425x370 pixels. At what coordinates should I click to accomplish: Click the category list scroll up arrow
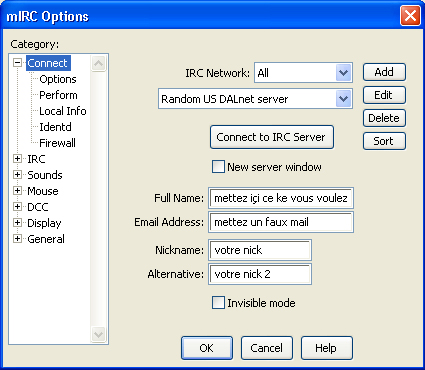click(x=99, y=63)
